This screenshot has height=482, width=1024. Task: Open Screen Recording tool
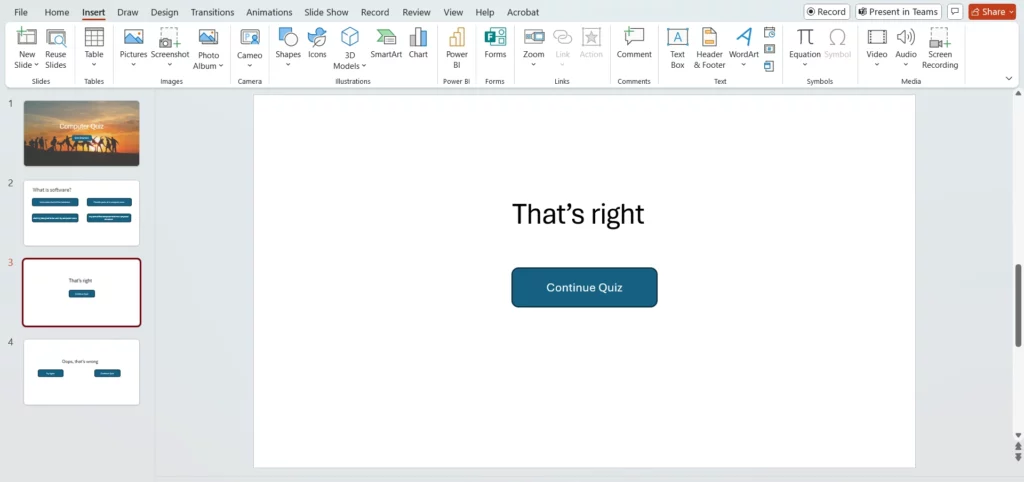click(939, 44)
